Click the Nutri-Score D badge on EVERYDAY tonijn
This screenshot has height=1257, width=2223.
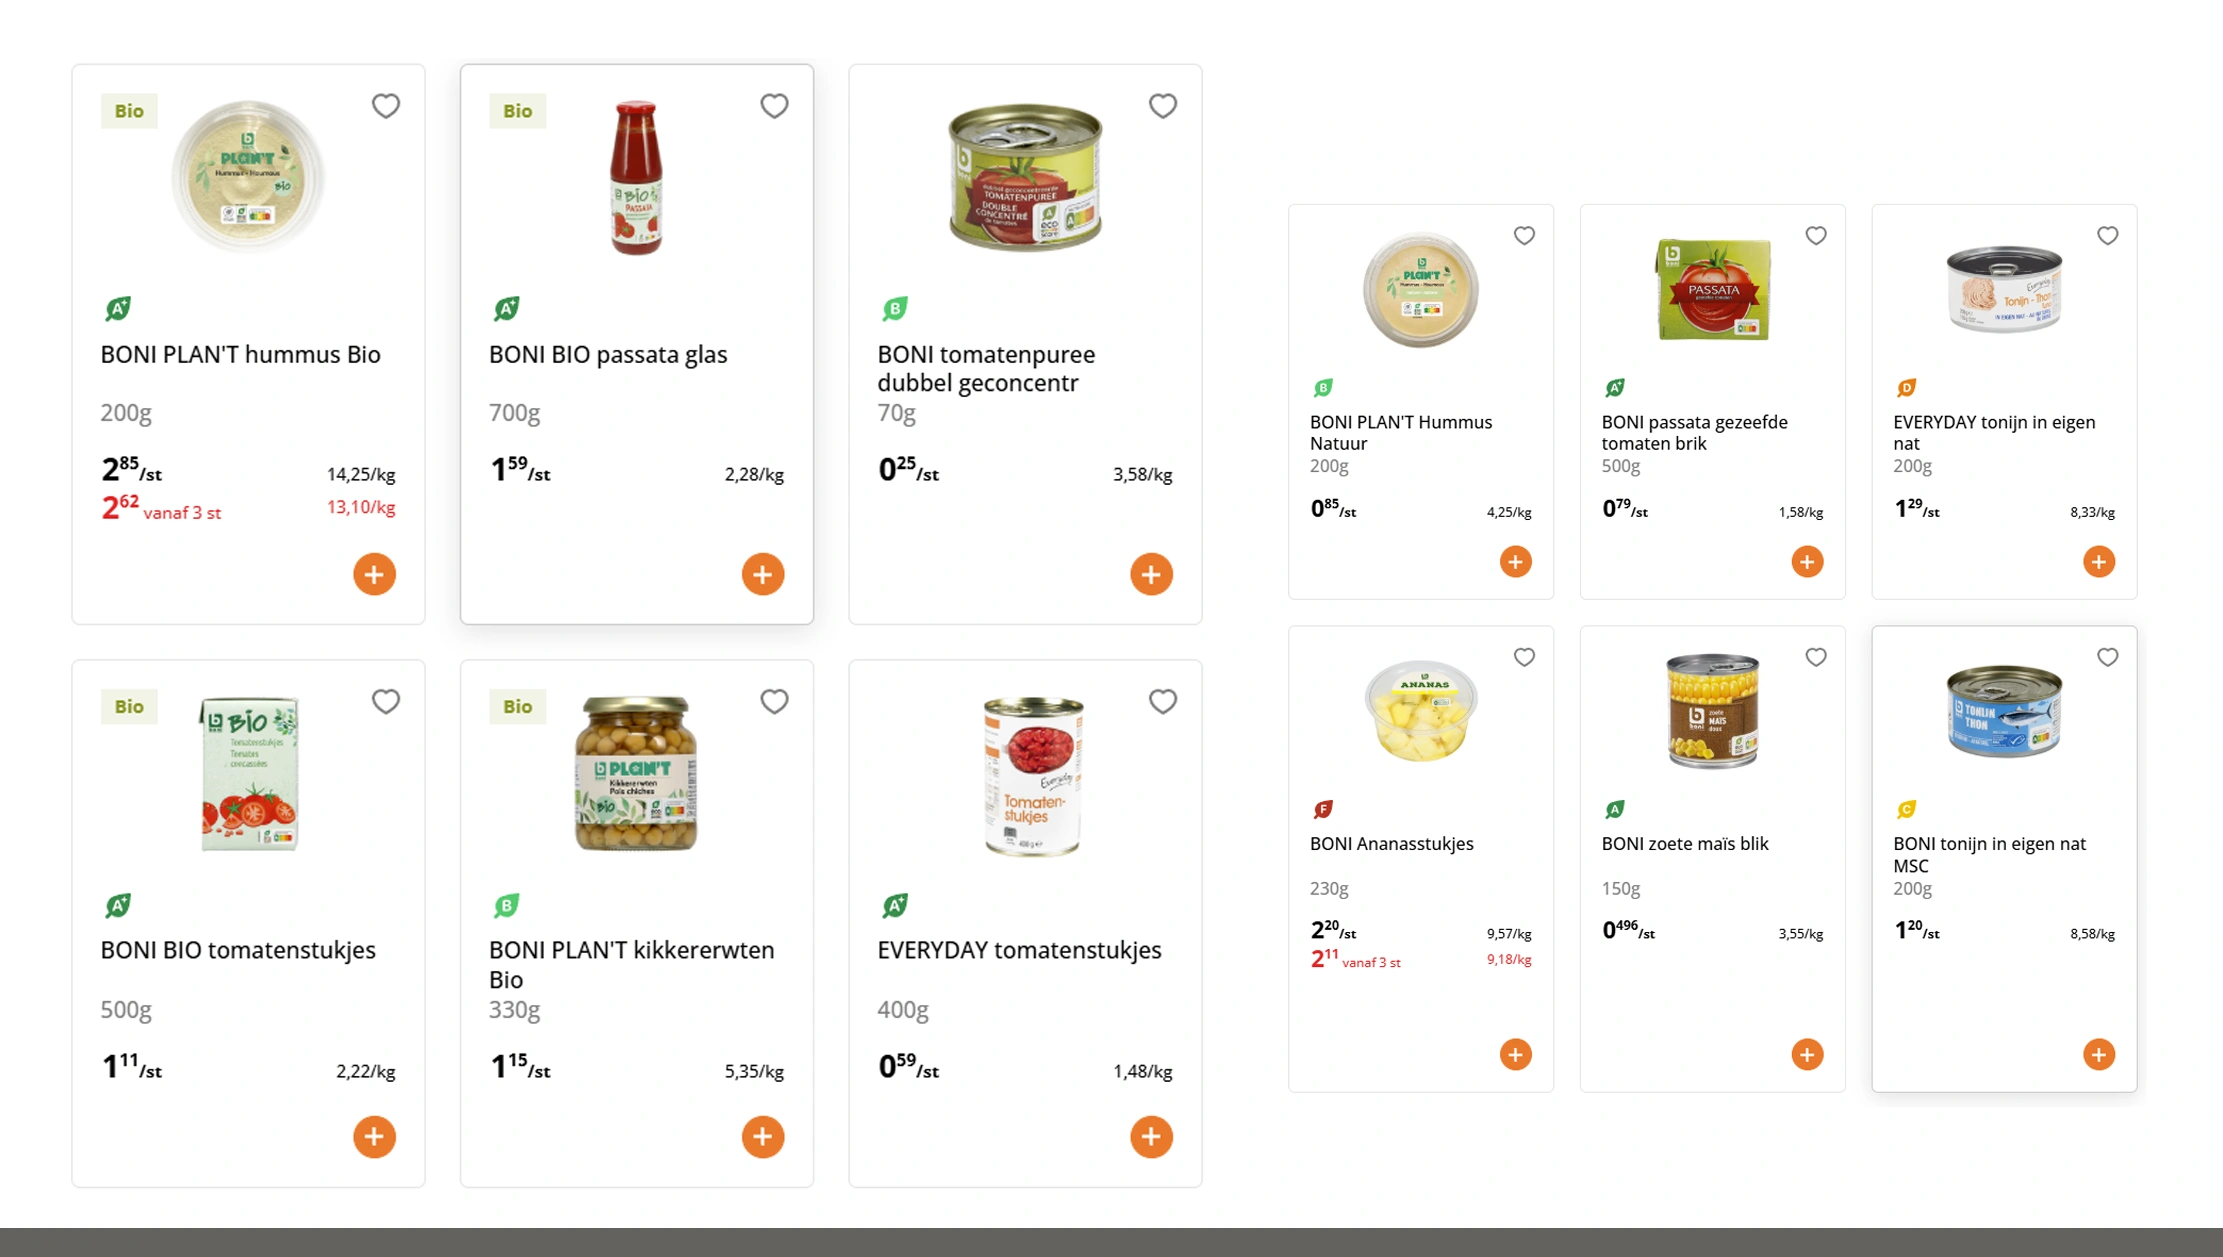(x=1906, y=388)
